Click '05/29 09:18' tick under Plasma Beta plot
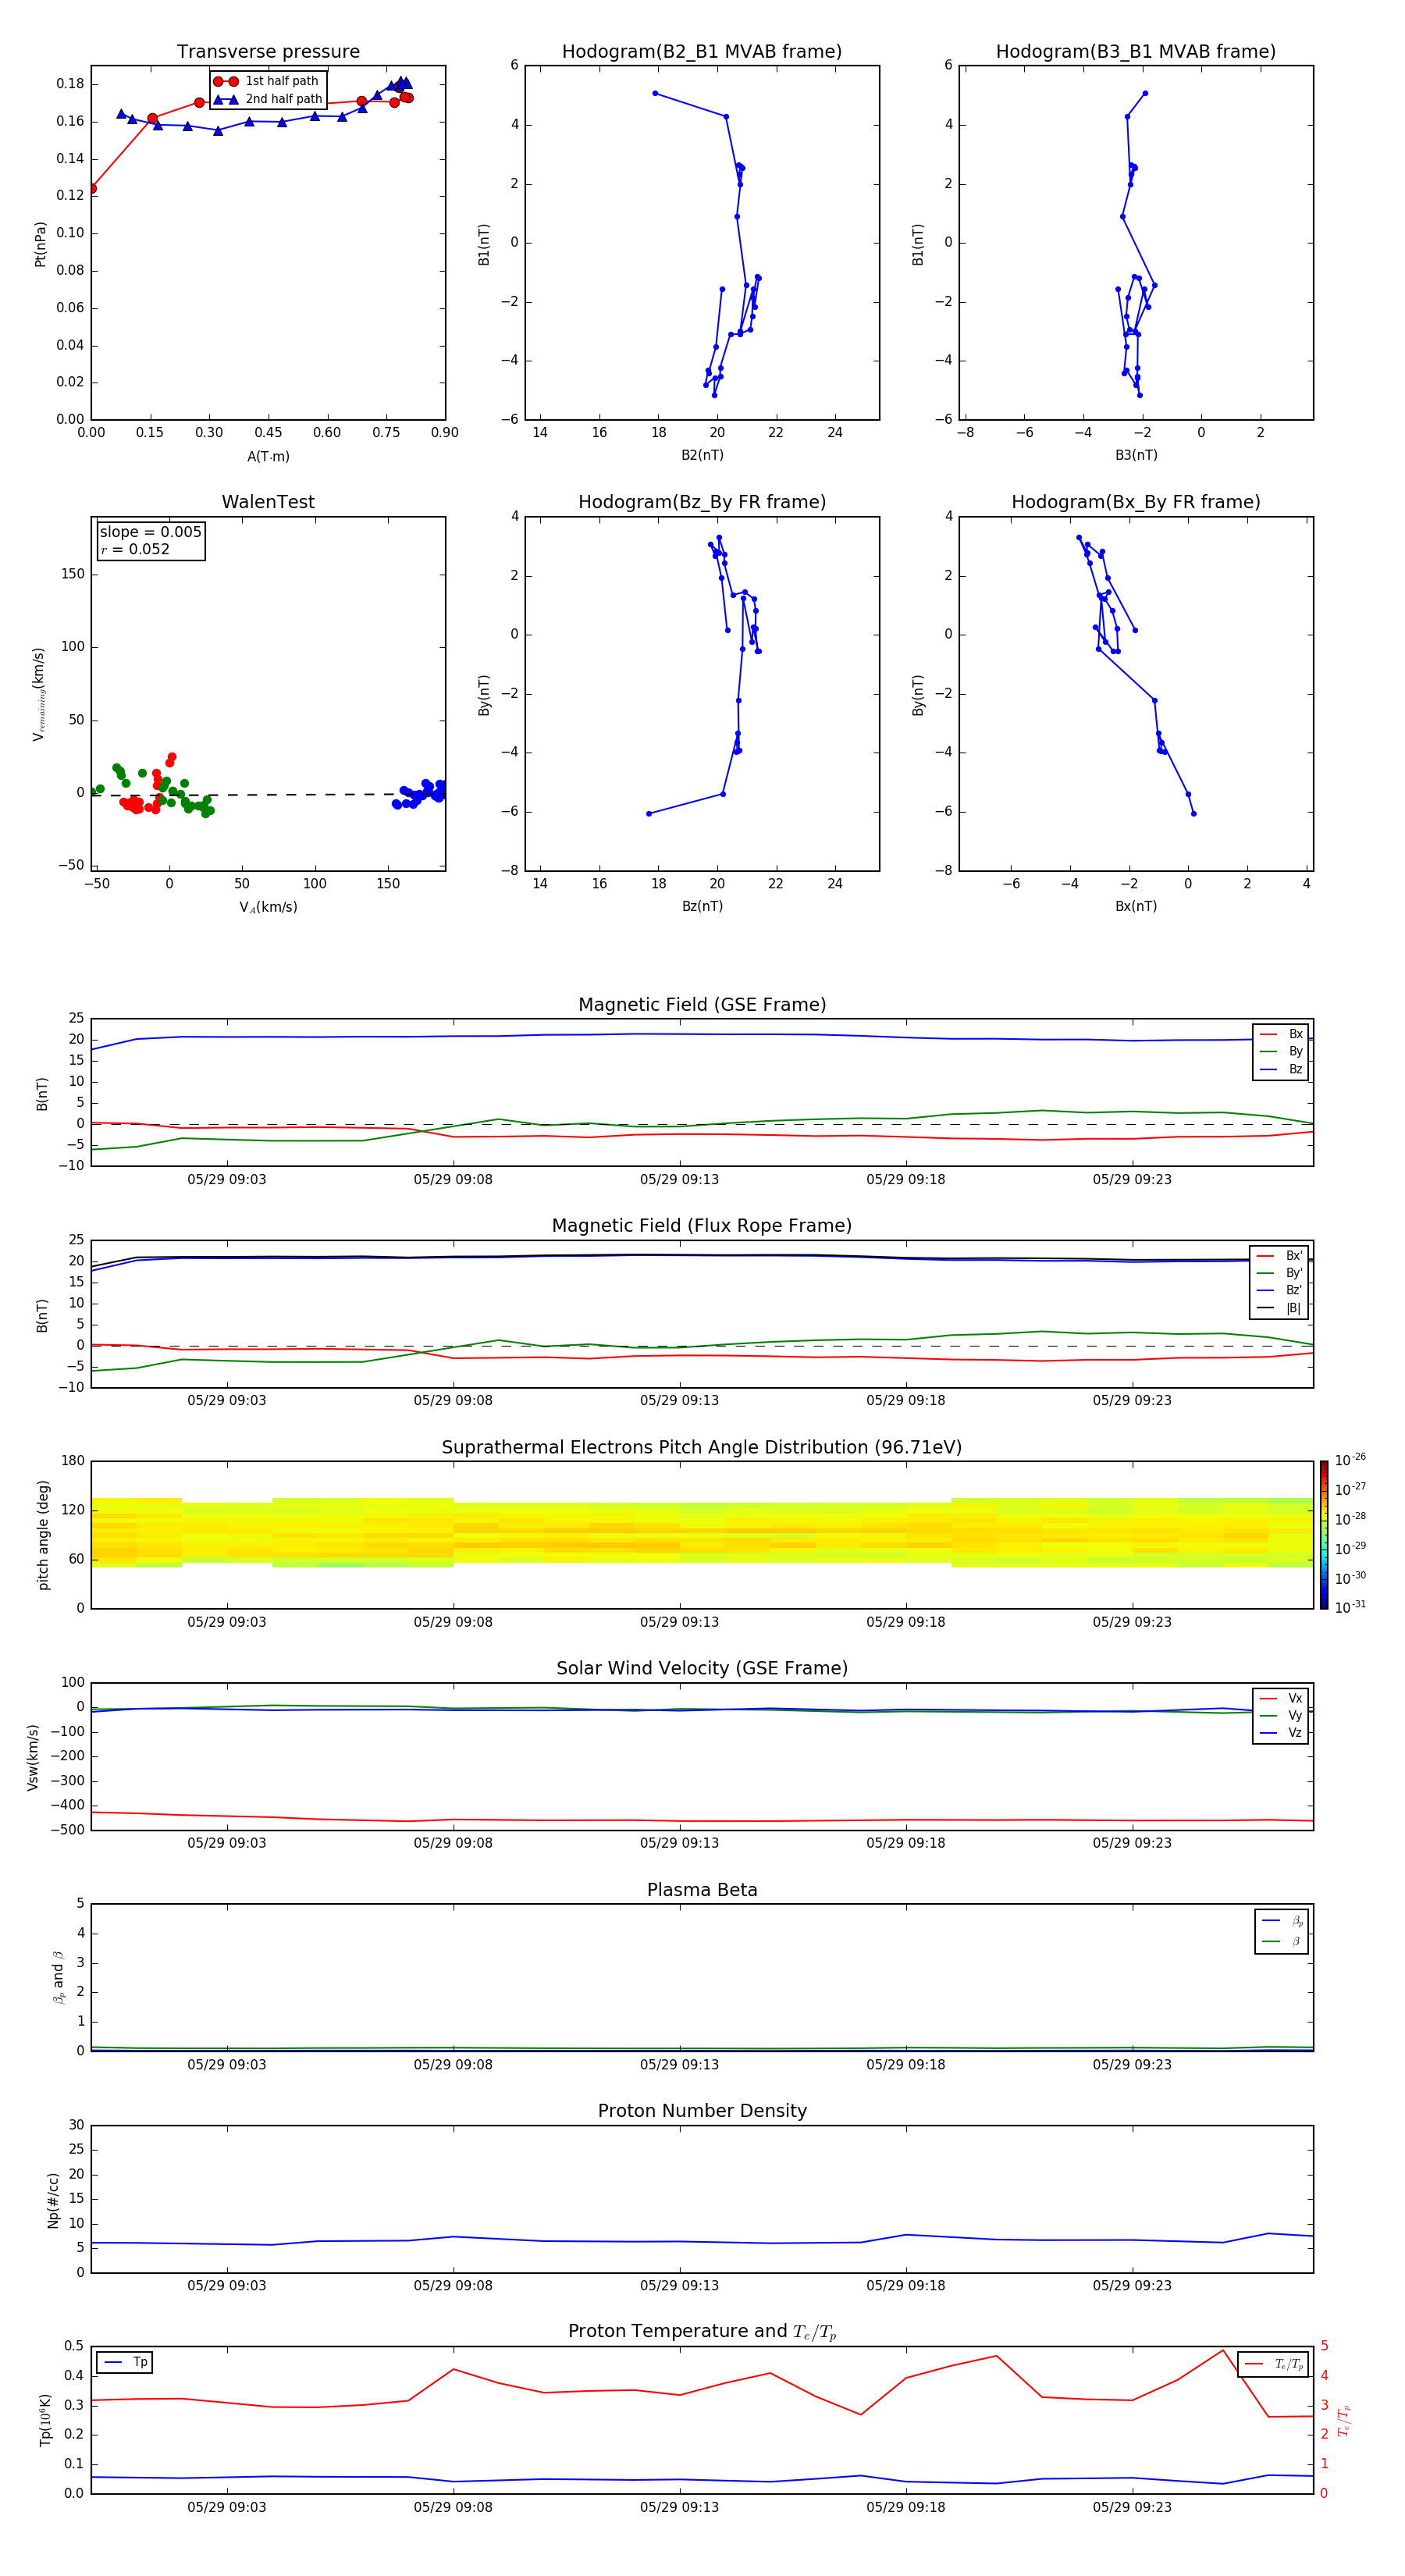 click(x=906, y=2064)
